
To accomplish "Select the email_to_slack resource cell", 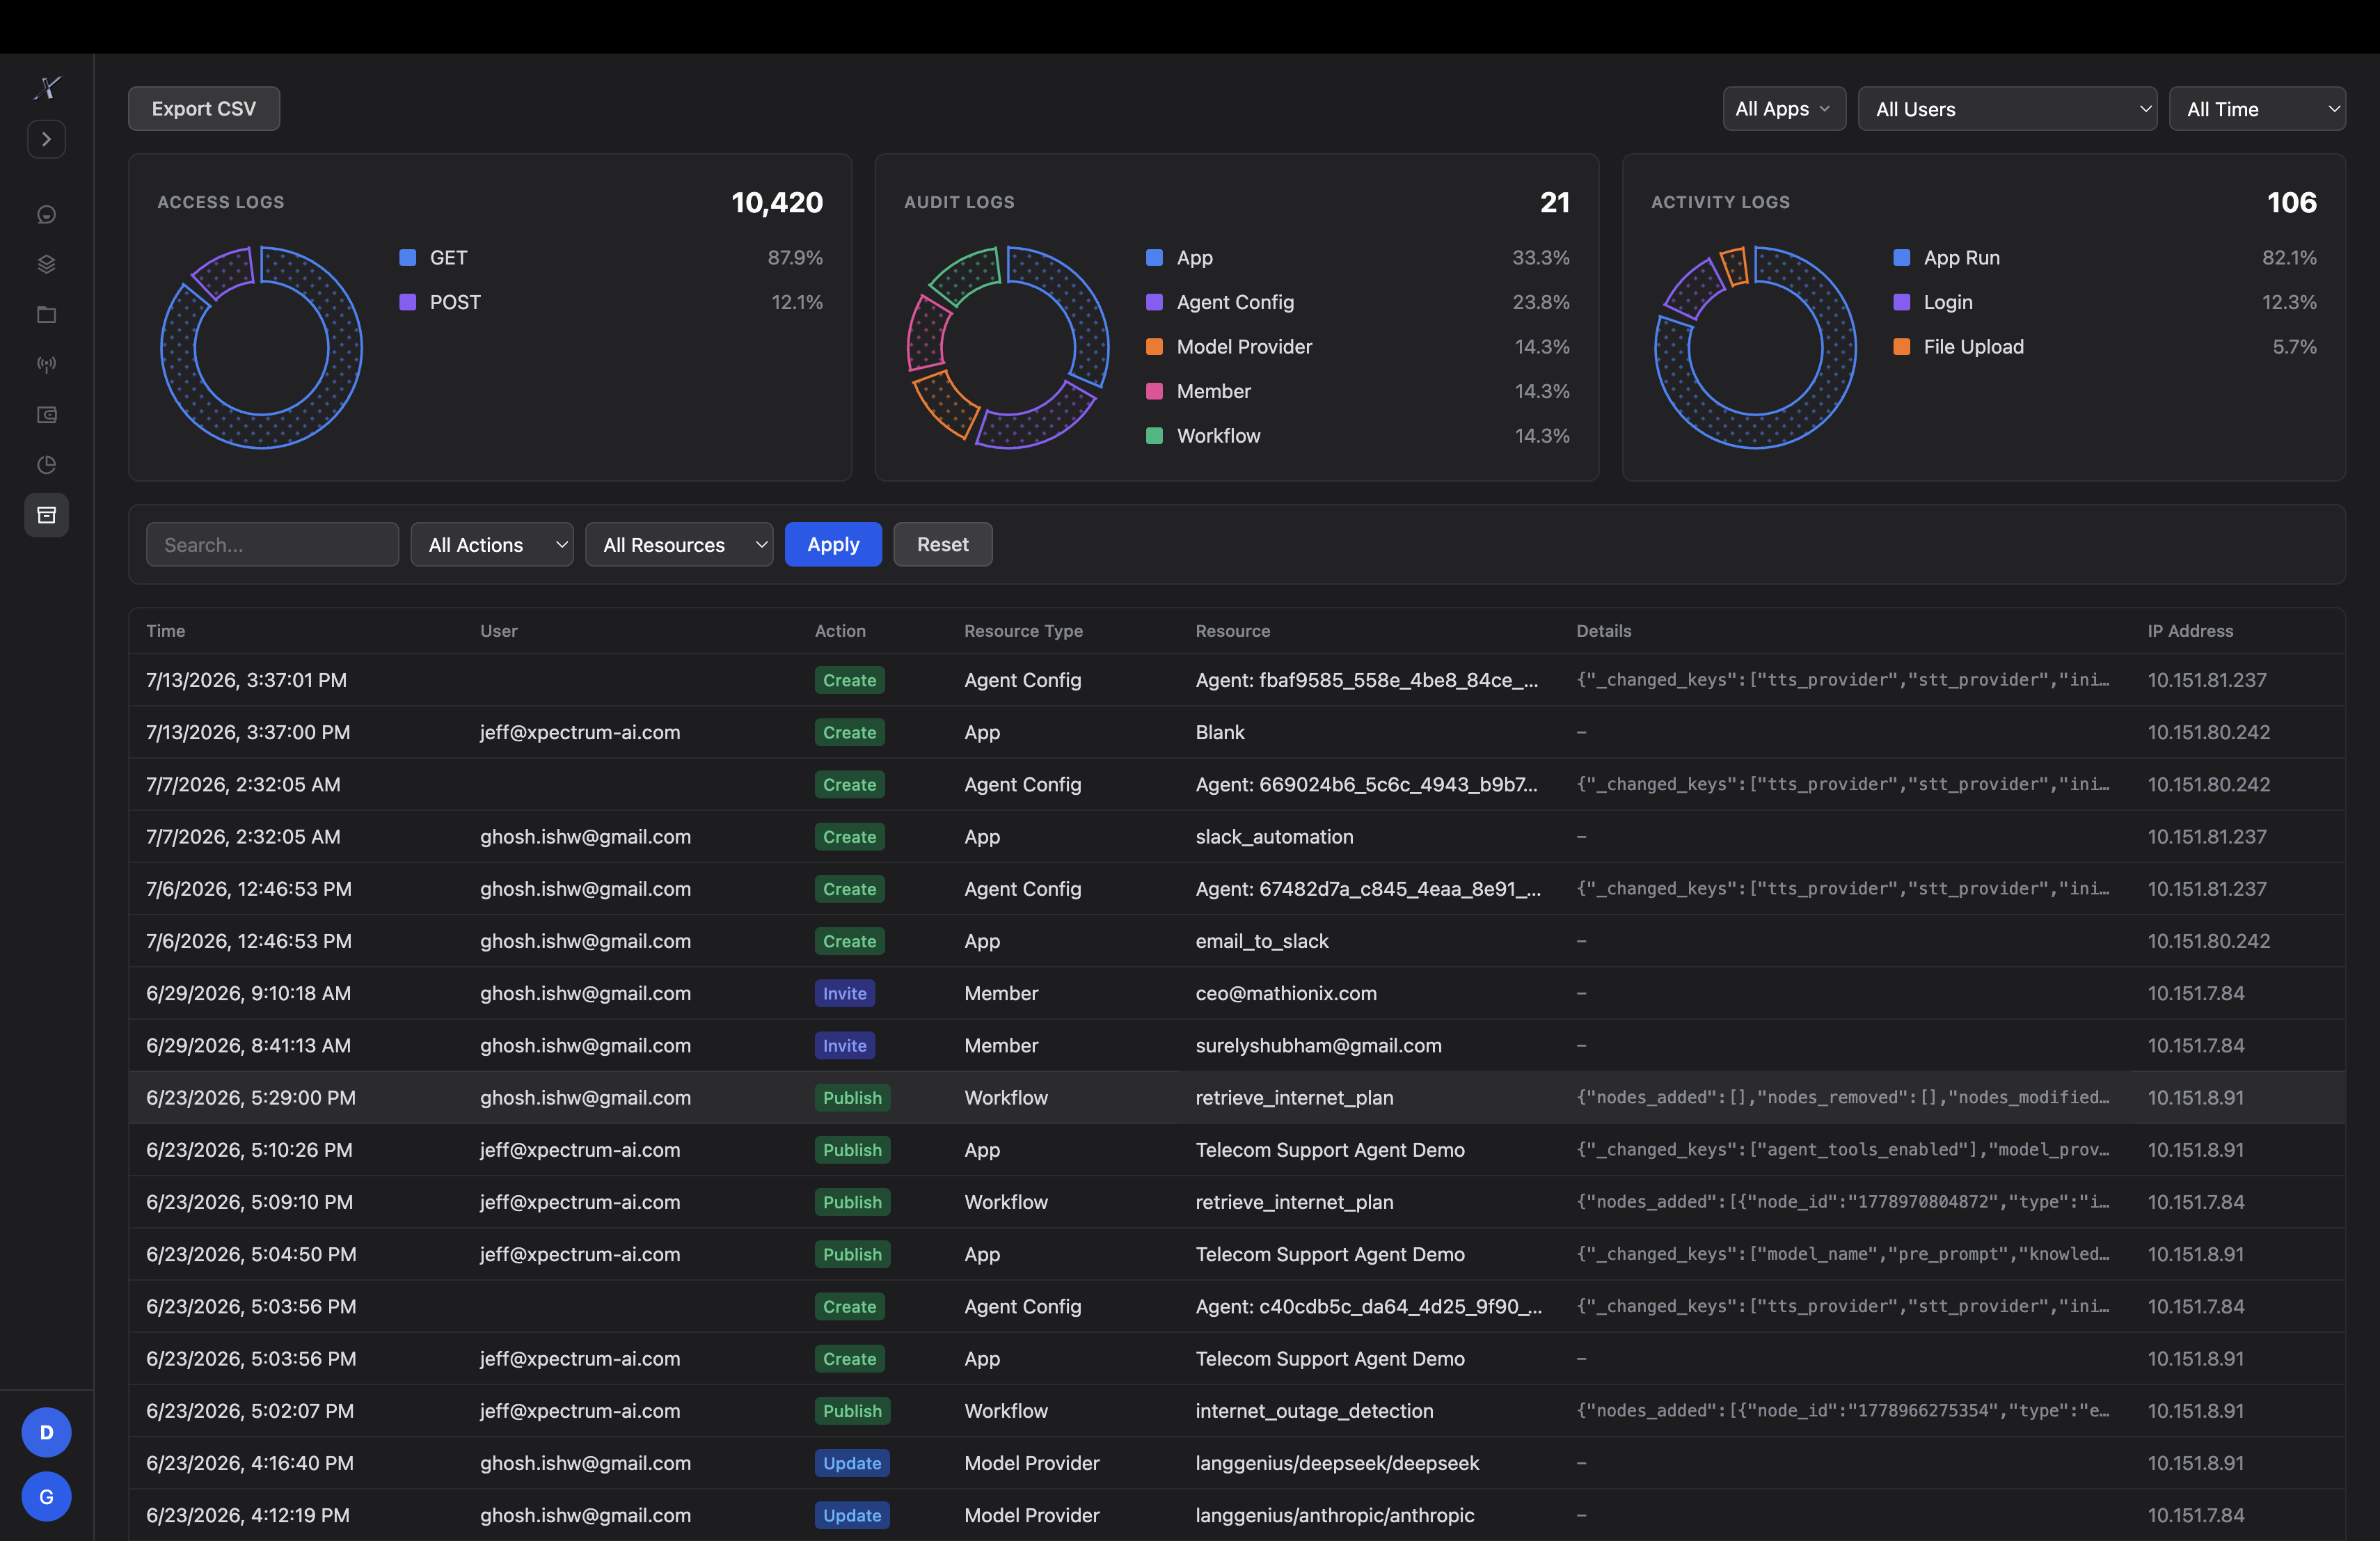I will coord(1262,941).
